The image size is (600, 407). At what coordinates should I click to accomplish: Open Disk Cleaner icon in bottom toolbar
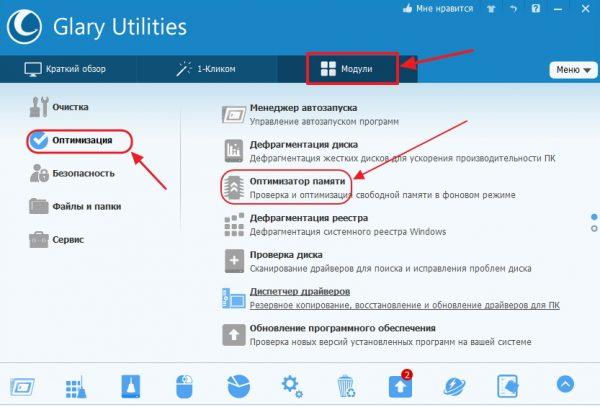point(130,386)
